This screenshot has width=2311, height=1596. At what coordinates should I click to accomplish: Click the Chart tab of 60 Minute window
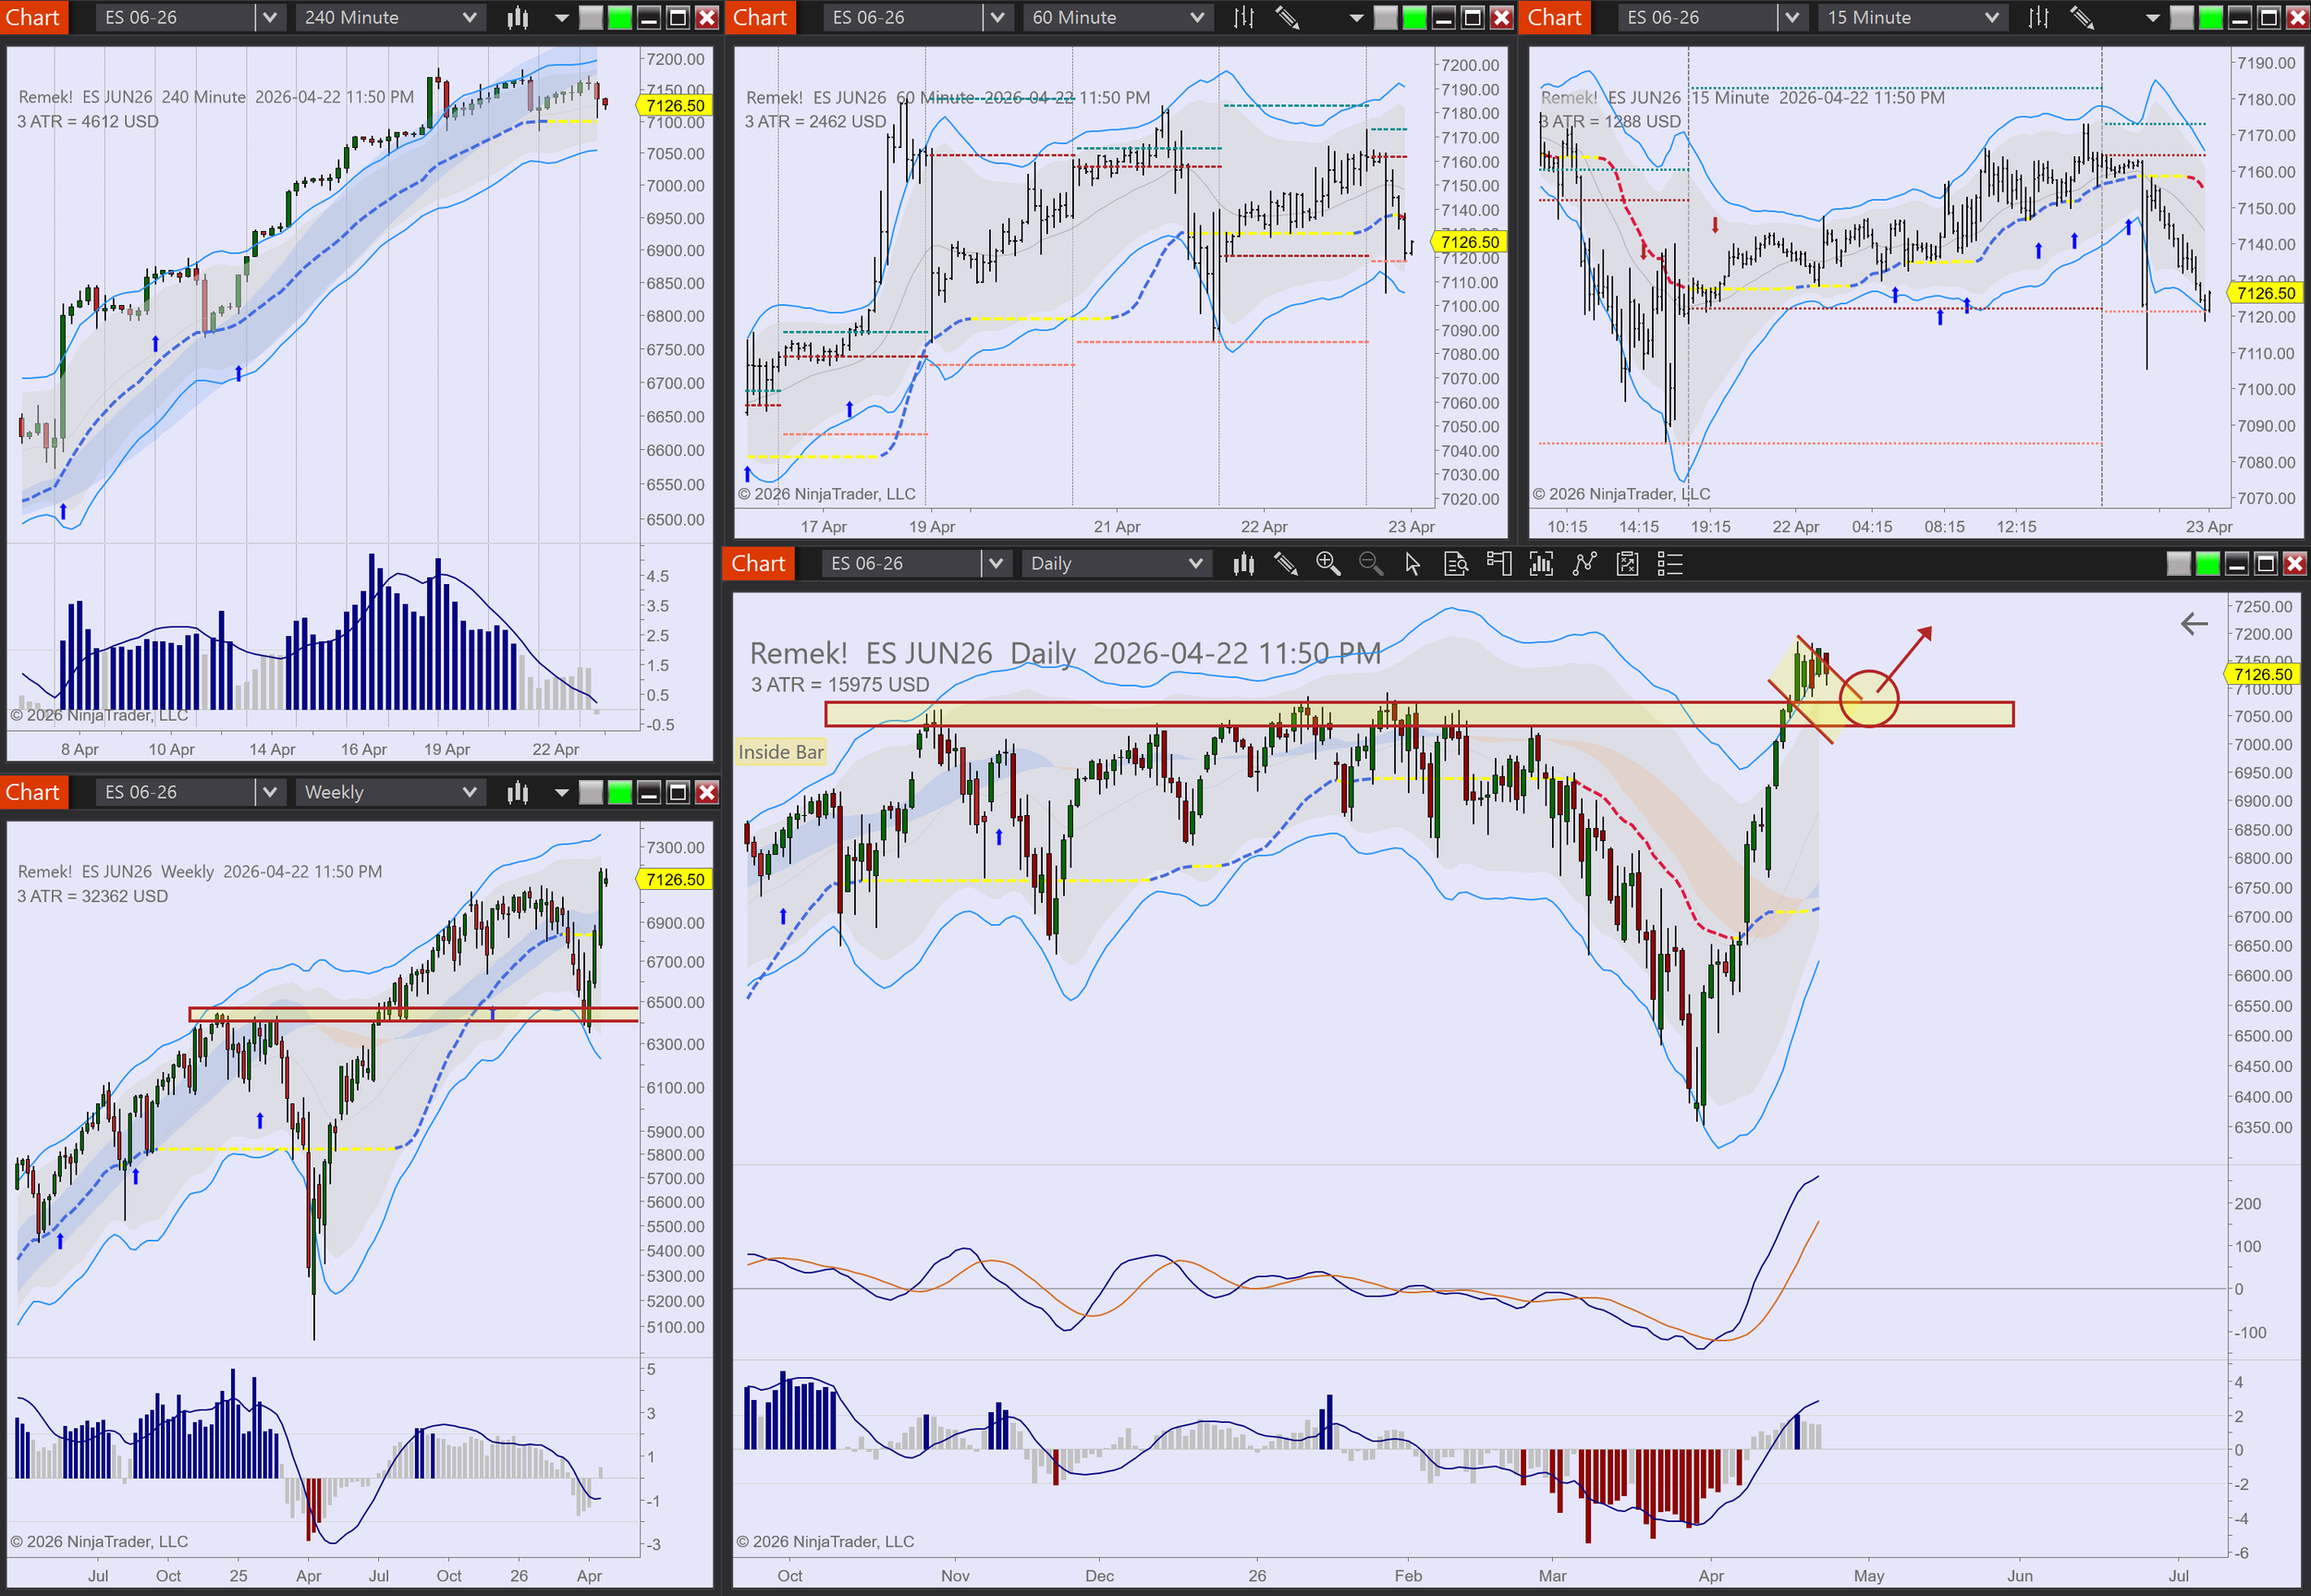760,17
